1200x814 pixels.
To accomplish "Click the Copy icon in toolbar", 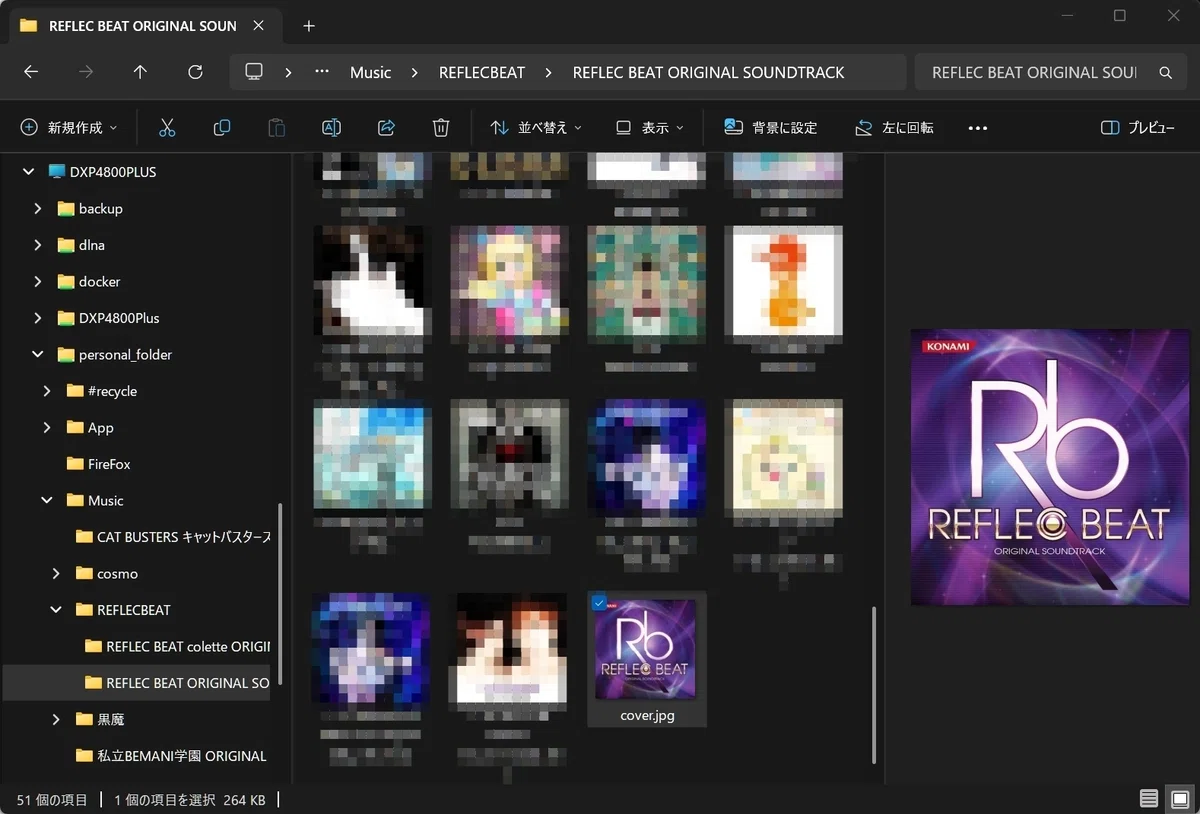I will 222,127.
